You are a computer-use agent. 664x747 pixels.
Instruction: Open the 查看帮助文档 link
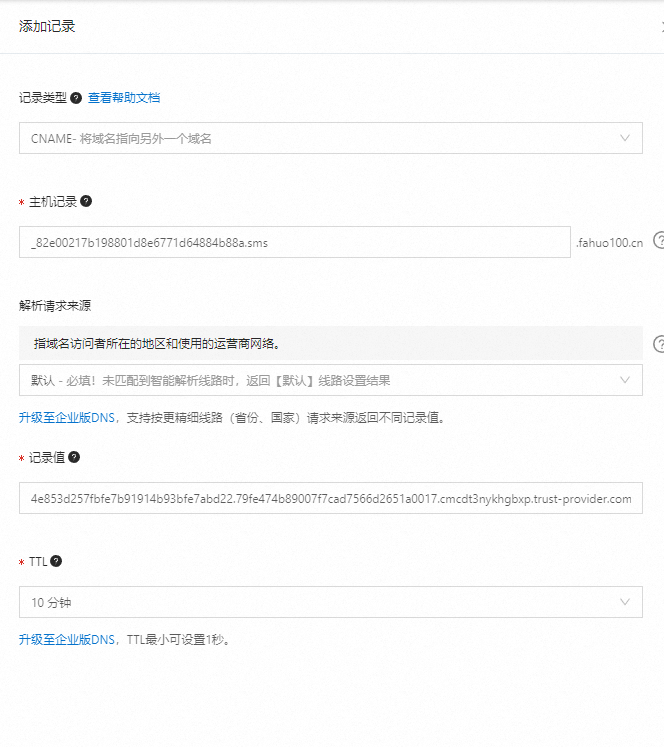click(124, 98)
